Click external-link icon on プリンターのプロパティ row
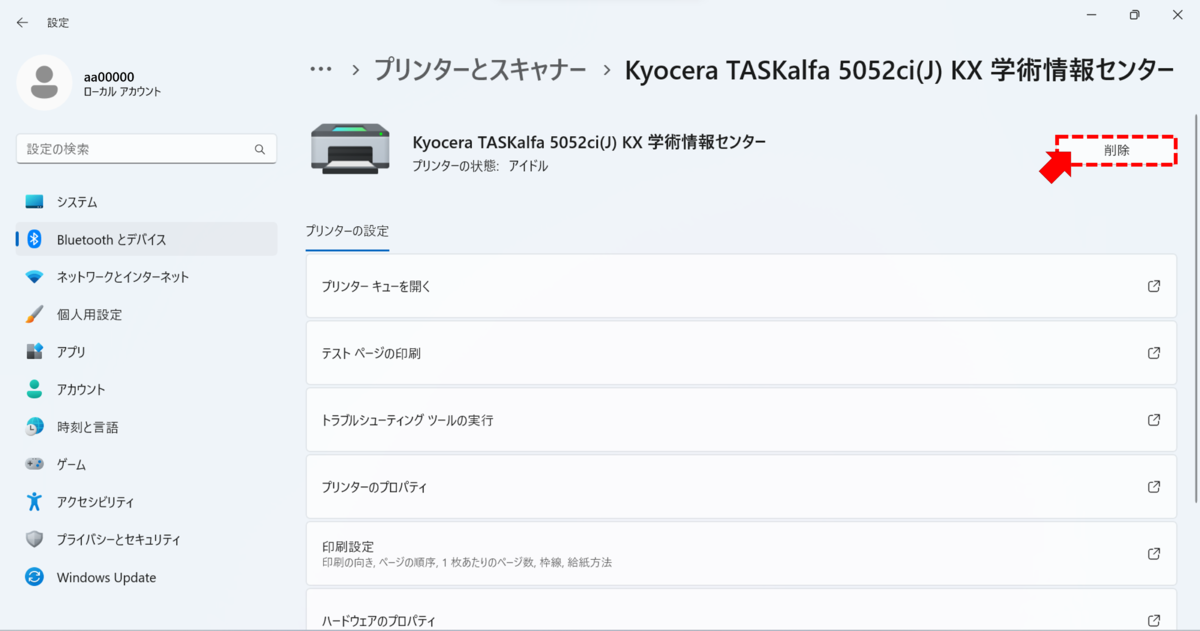Screen dimensions: 1200x631 1154,487
